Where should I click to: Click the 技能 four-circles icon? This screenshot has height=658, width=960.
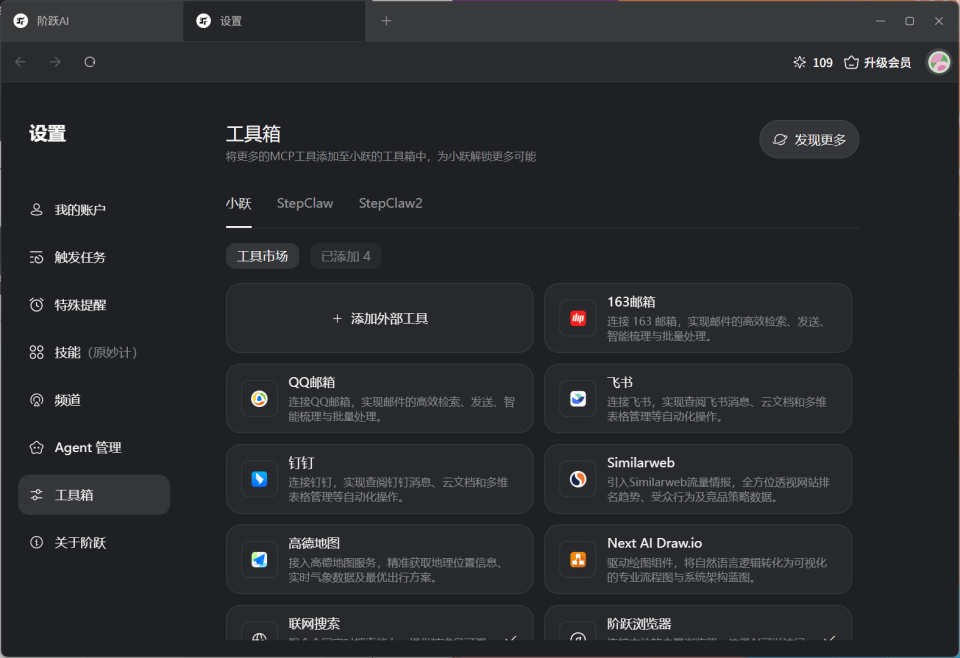tap(37, 353)
